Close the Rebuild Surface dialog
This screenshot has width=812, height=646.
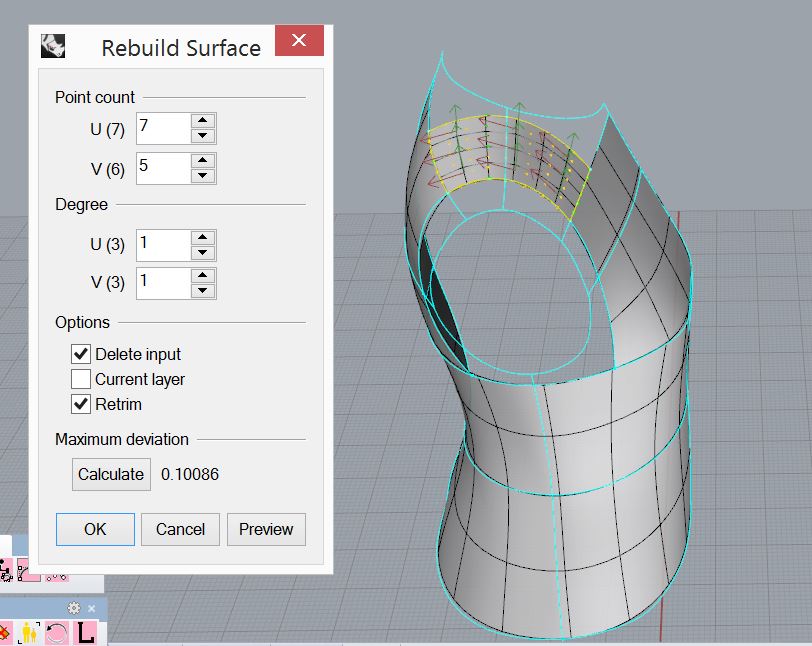(298, 42)
